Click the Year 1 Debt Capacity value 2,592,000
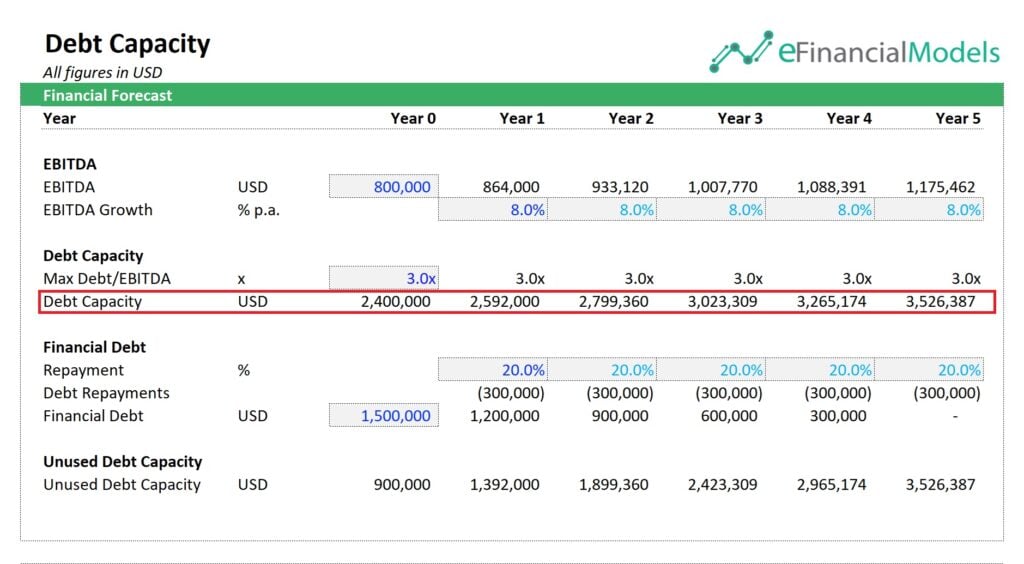Viewport: 1024px width, 564px height. [x=505, y=302]
